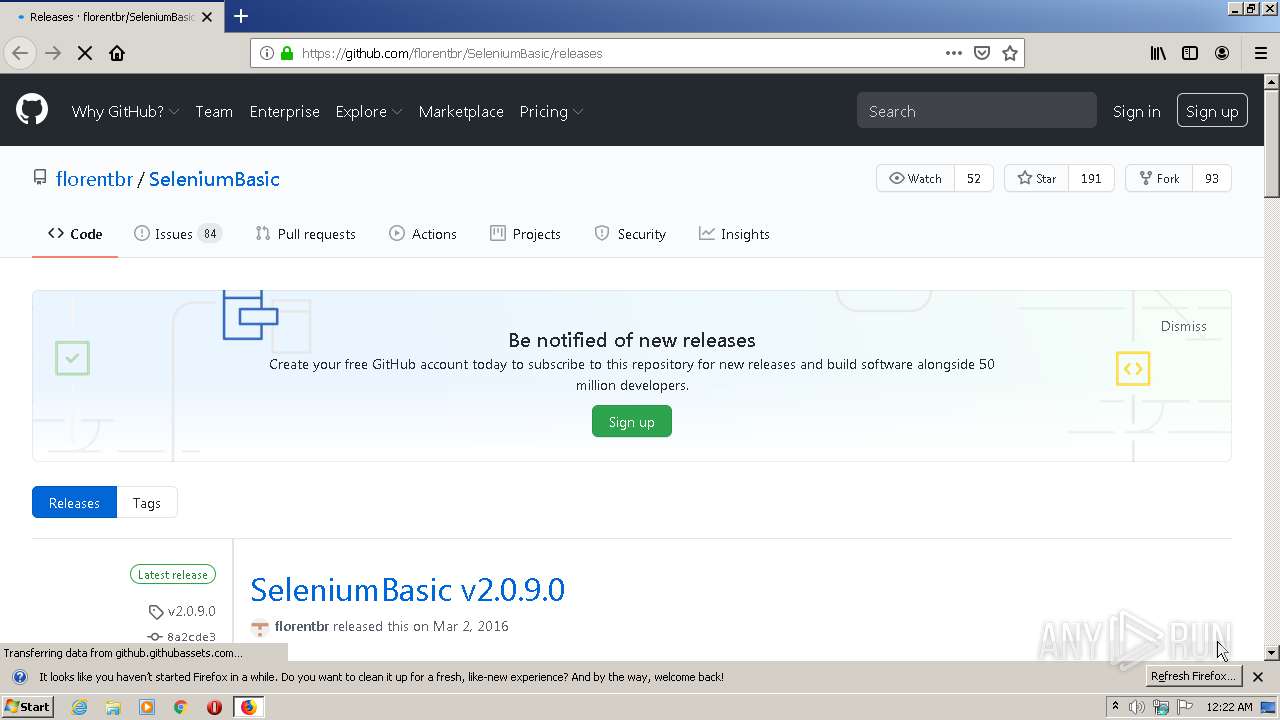Open the Firefox hamburger menu
Image resolution: width=1280 pixels, height=720 pixels.
(x=1261, y=53)
